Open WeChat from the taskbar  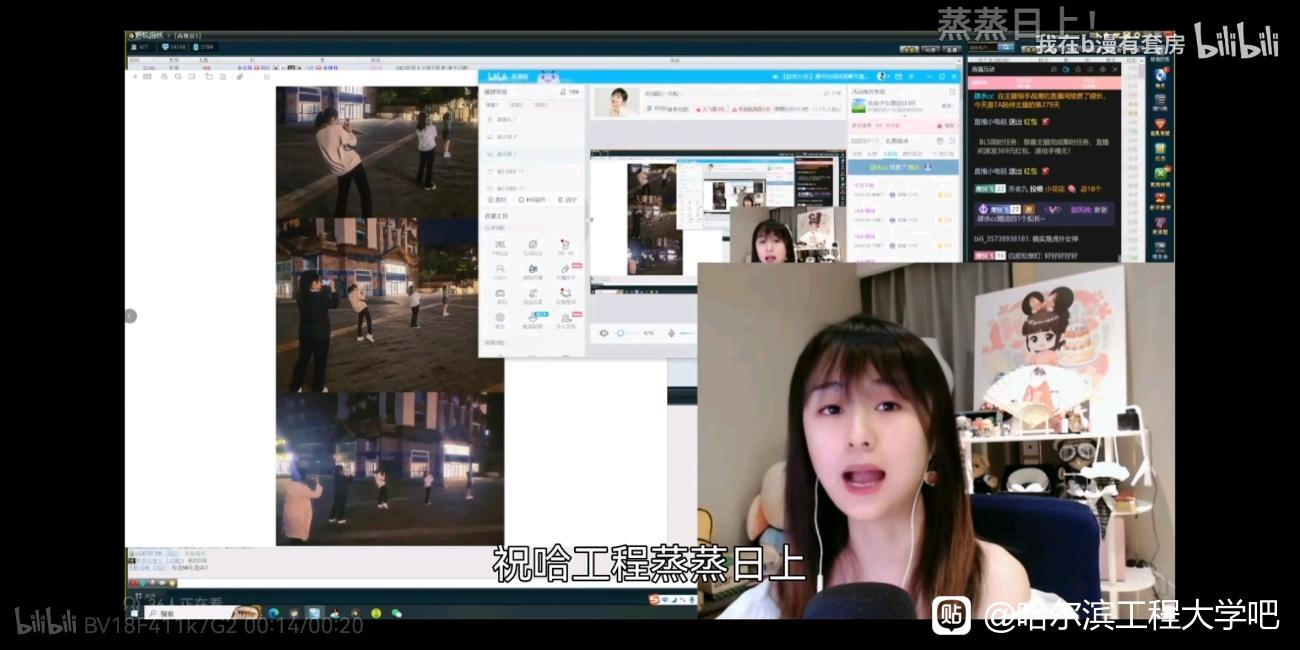396,612
